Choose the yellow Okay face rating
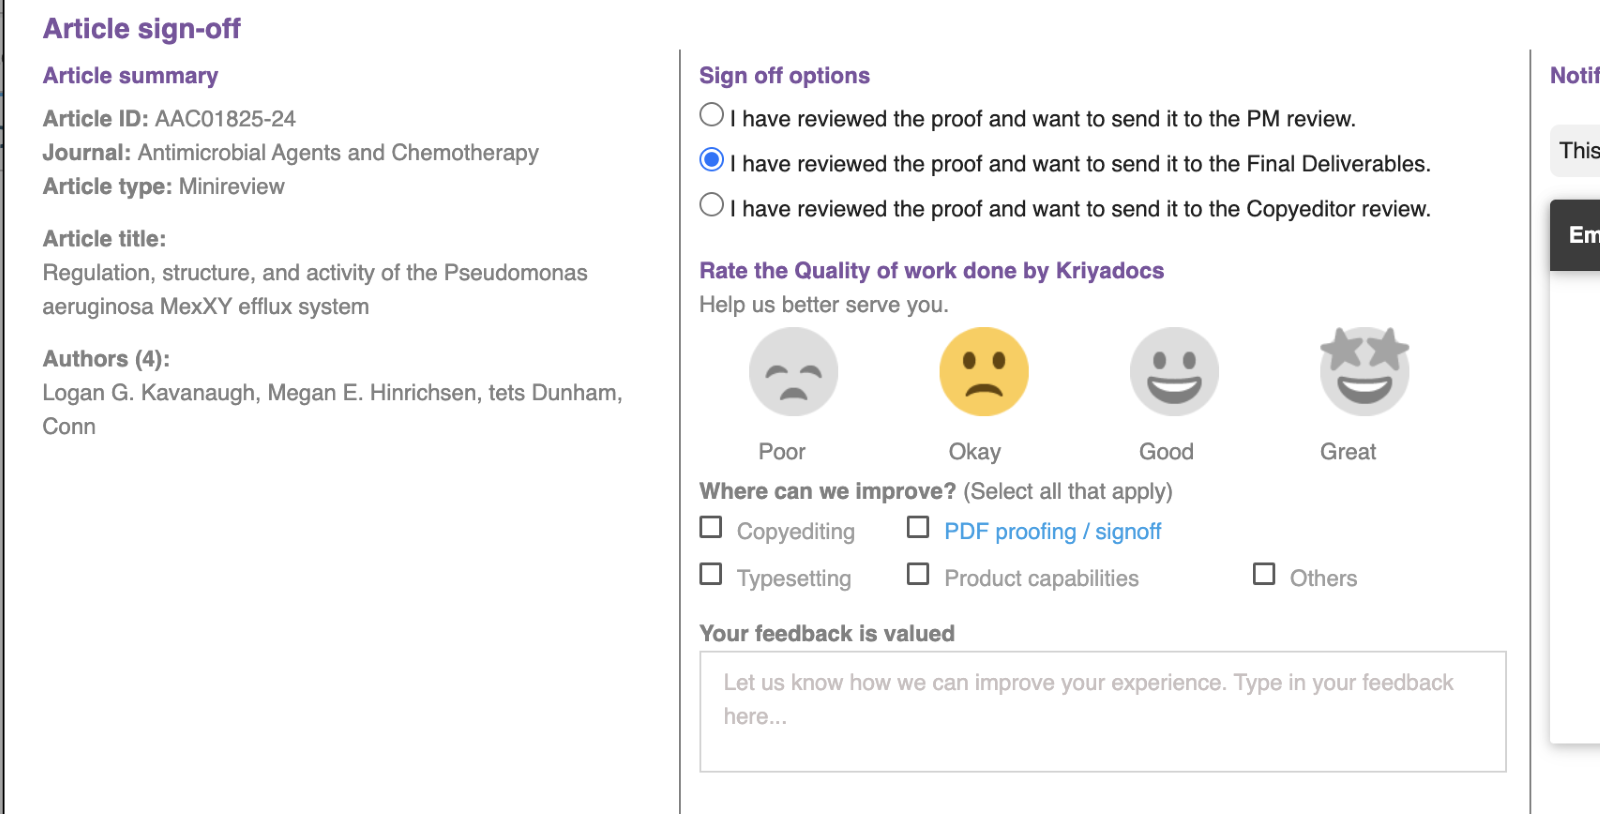This screenshot has width=1600, height=814. 984,372
